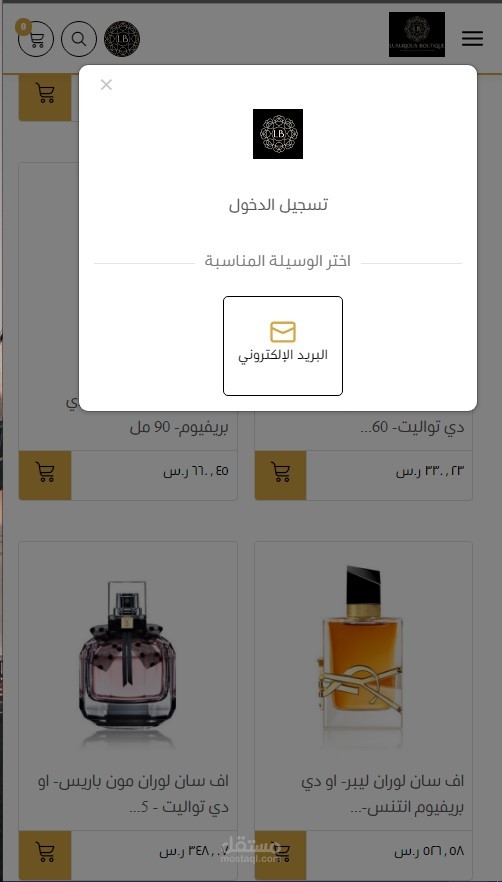This screenshot has height=882, width=502.
Task: Open the hamburger menu in the header
Action: pos(472,39)
